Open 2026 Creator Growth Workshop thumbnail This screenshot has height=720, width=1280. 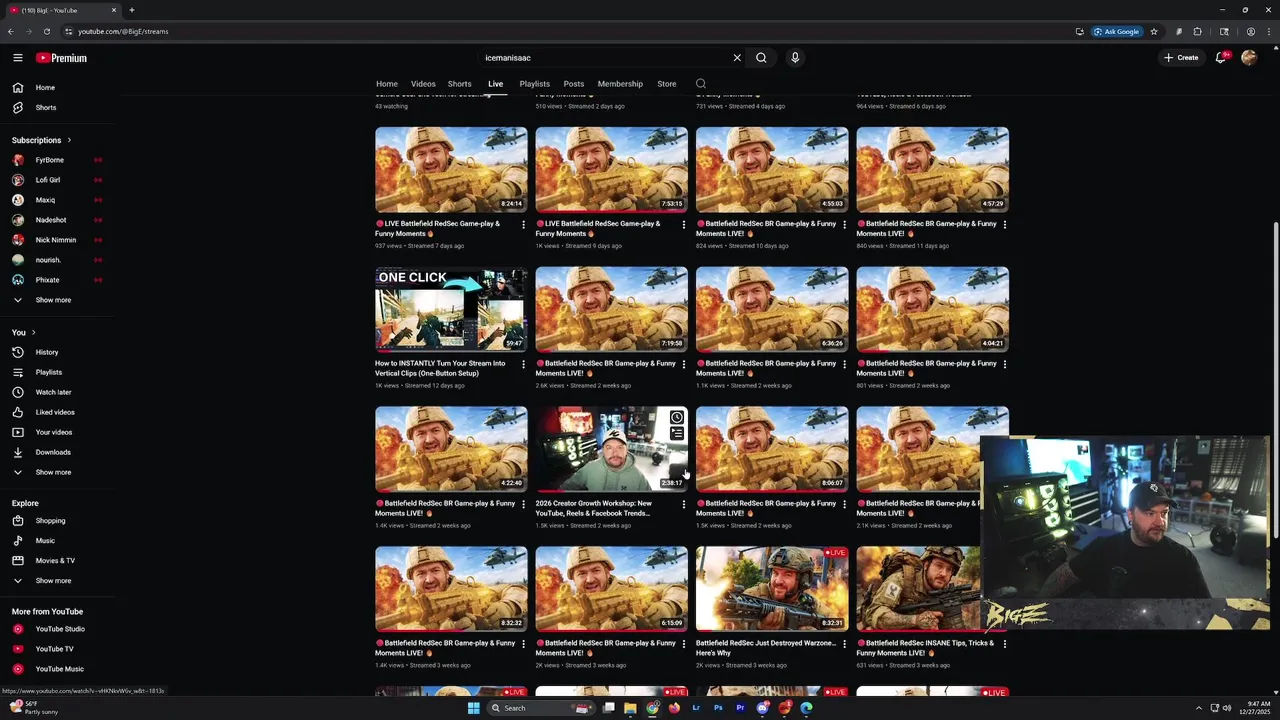tap(611, 449)
